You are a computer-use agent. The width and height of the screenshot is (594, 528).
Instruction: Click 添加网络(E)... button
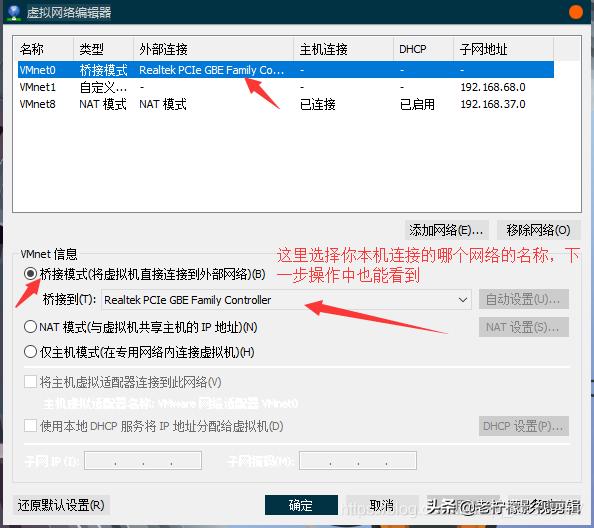pos(446,230)
